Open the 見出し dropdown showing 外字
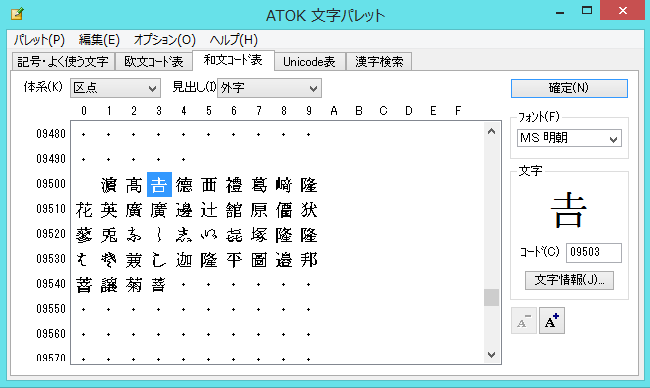 click(x=269, y=88)
